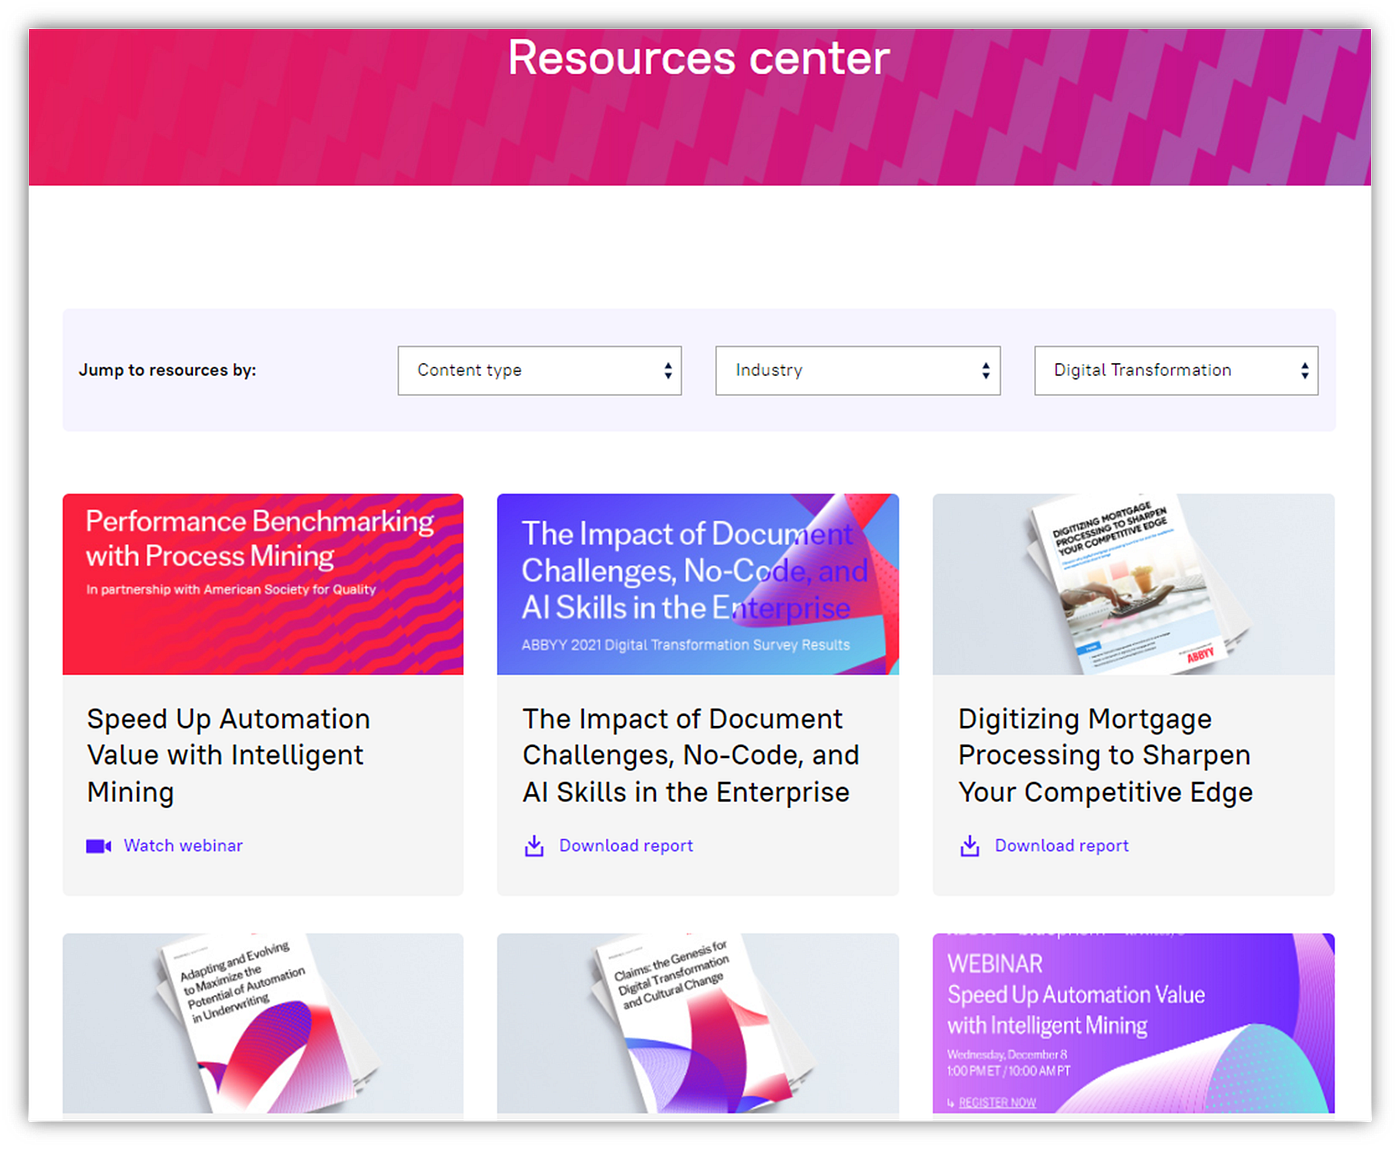Screen dimensions: 1400x1150
Task: Click card title The Impact of Document Challenges
Action: point(690,755)
